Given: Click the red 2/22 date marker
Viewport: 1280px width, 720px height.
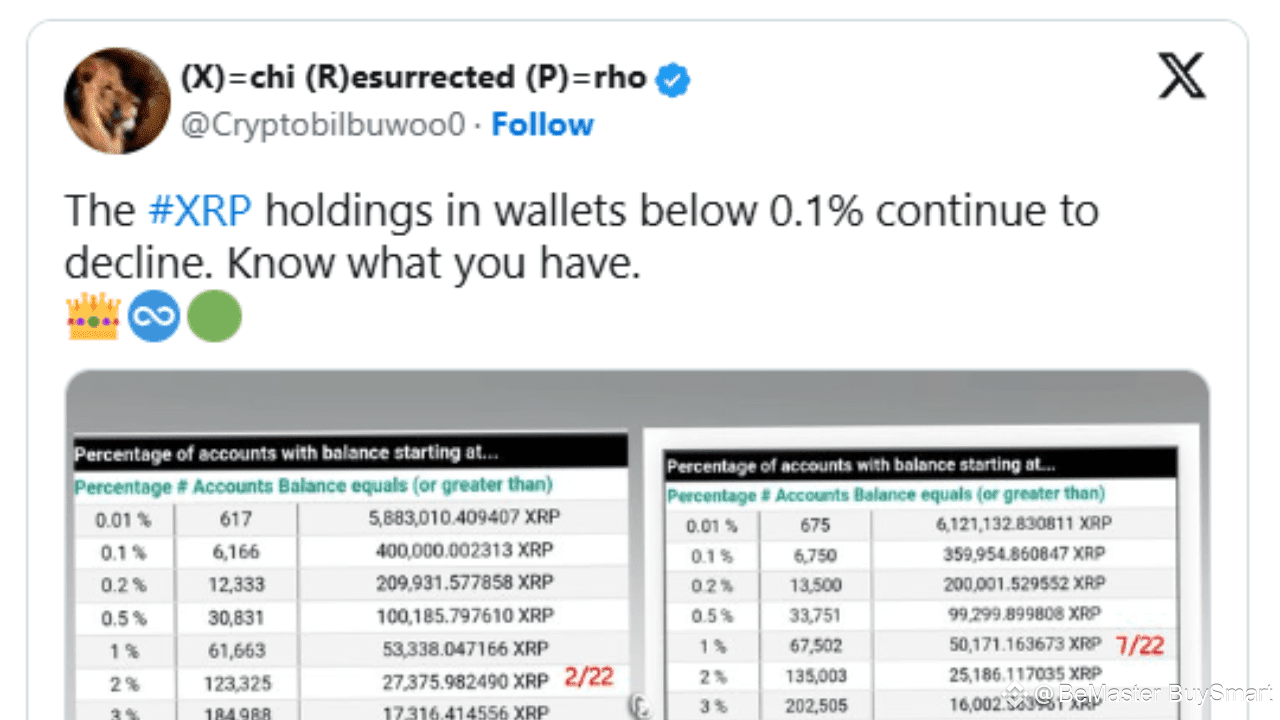Looking at the screenshot, I should (589, 678).
